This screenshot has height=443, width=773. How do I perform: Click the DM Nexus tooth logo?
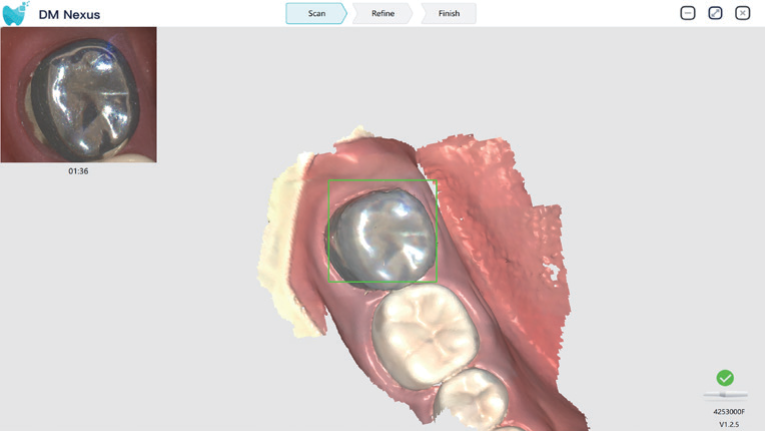[x=16, y=14]
